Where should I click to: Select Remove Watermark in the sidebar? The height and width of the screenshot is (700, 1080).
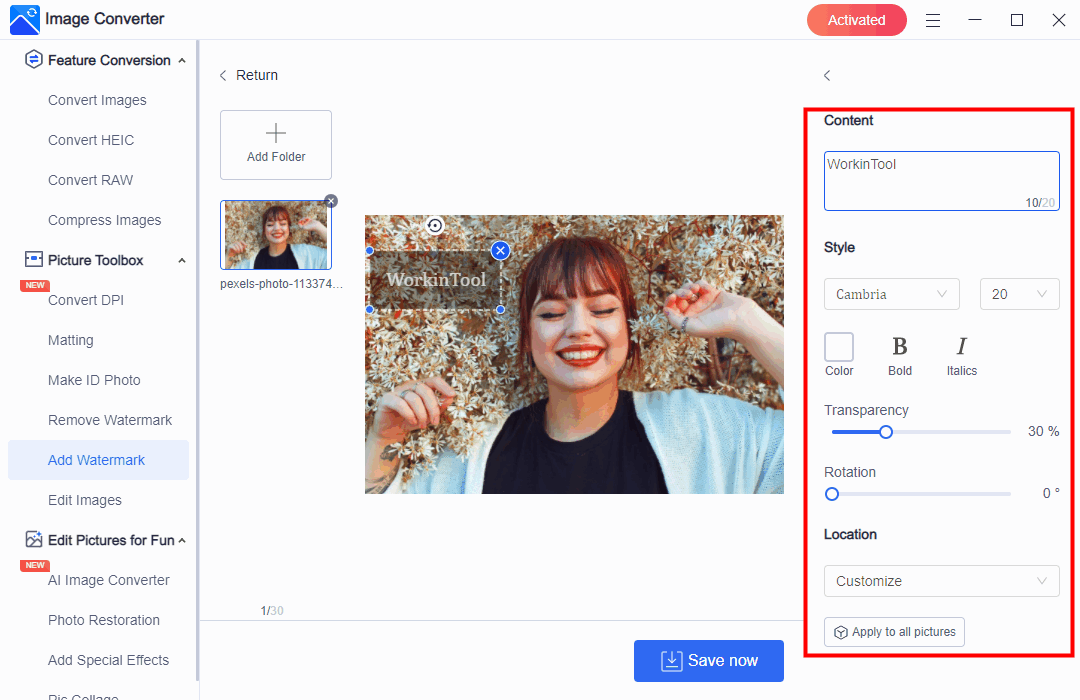(110, 420)
